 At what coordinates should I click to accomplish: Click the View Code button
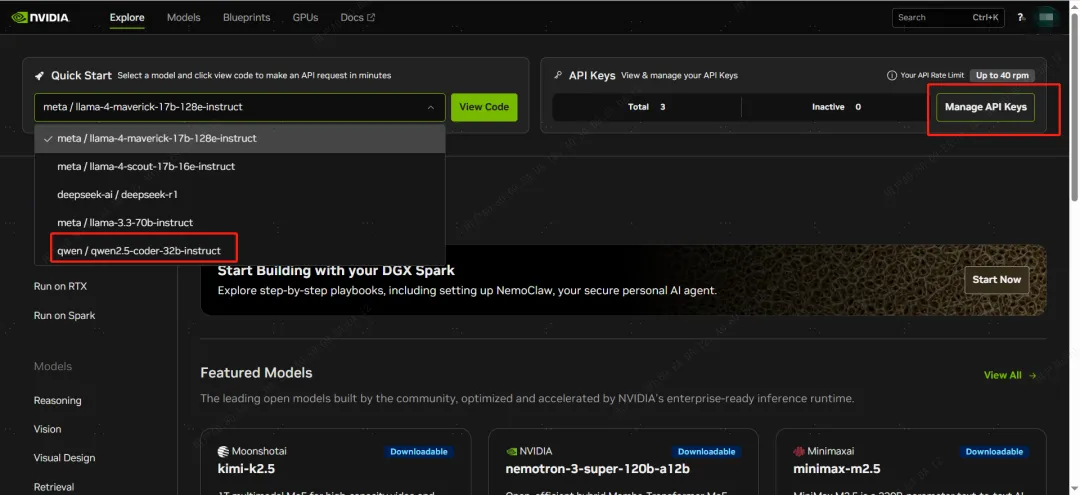pos(484,107)
